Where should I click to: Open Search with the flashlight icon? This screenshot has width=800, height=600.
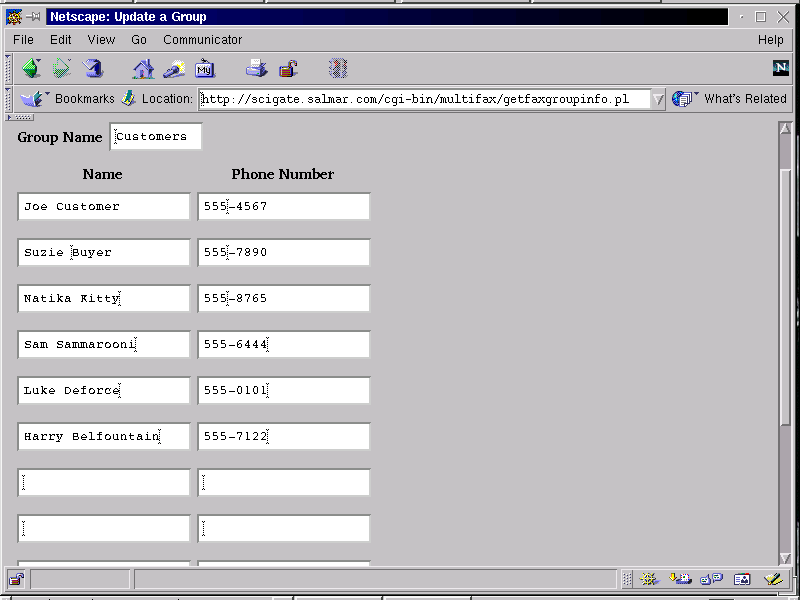click(x=174, y=69)
